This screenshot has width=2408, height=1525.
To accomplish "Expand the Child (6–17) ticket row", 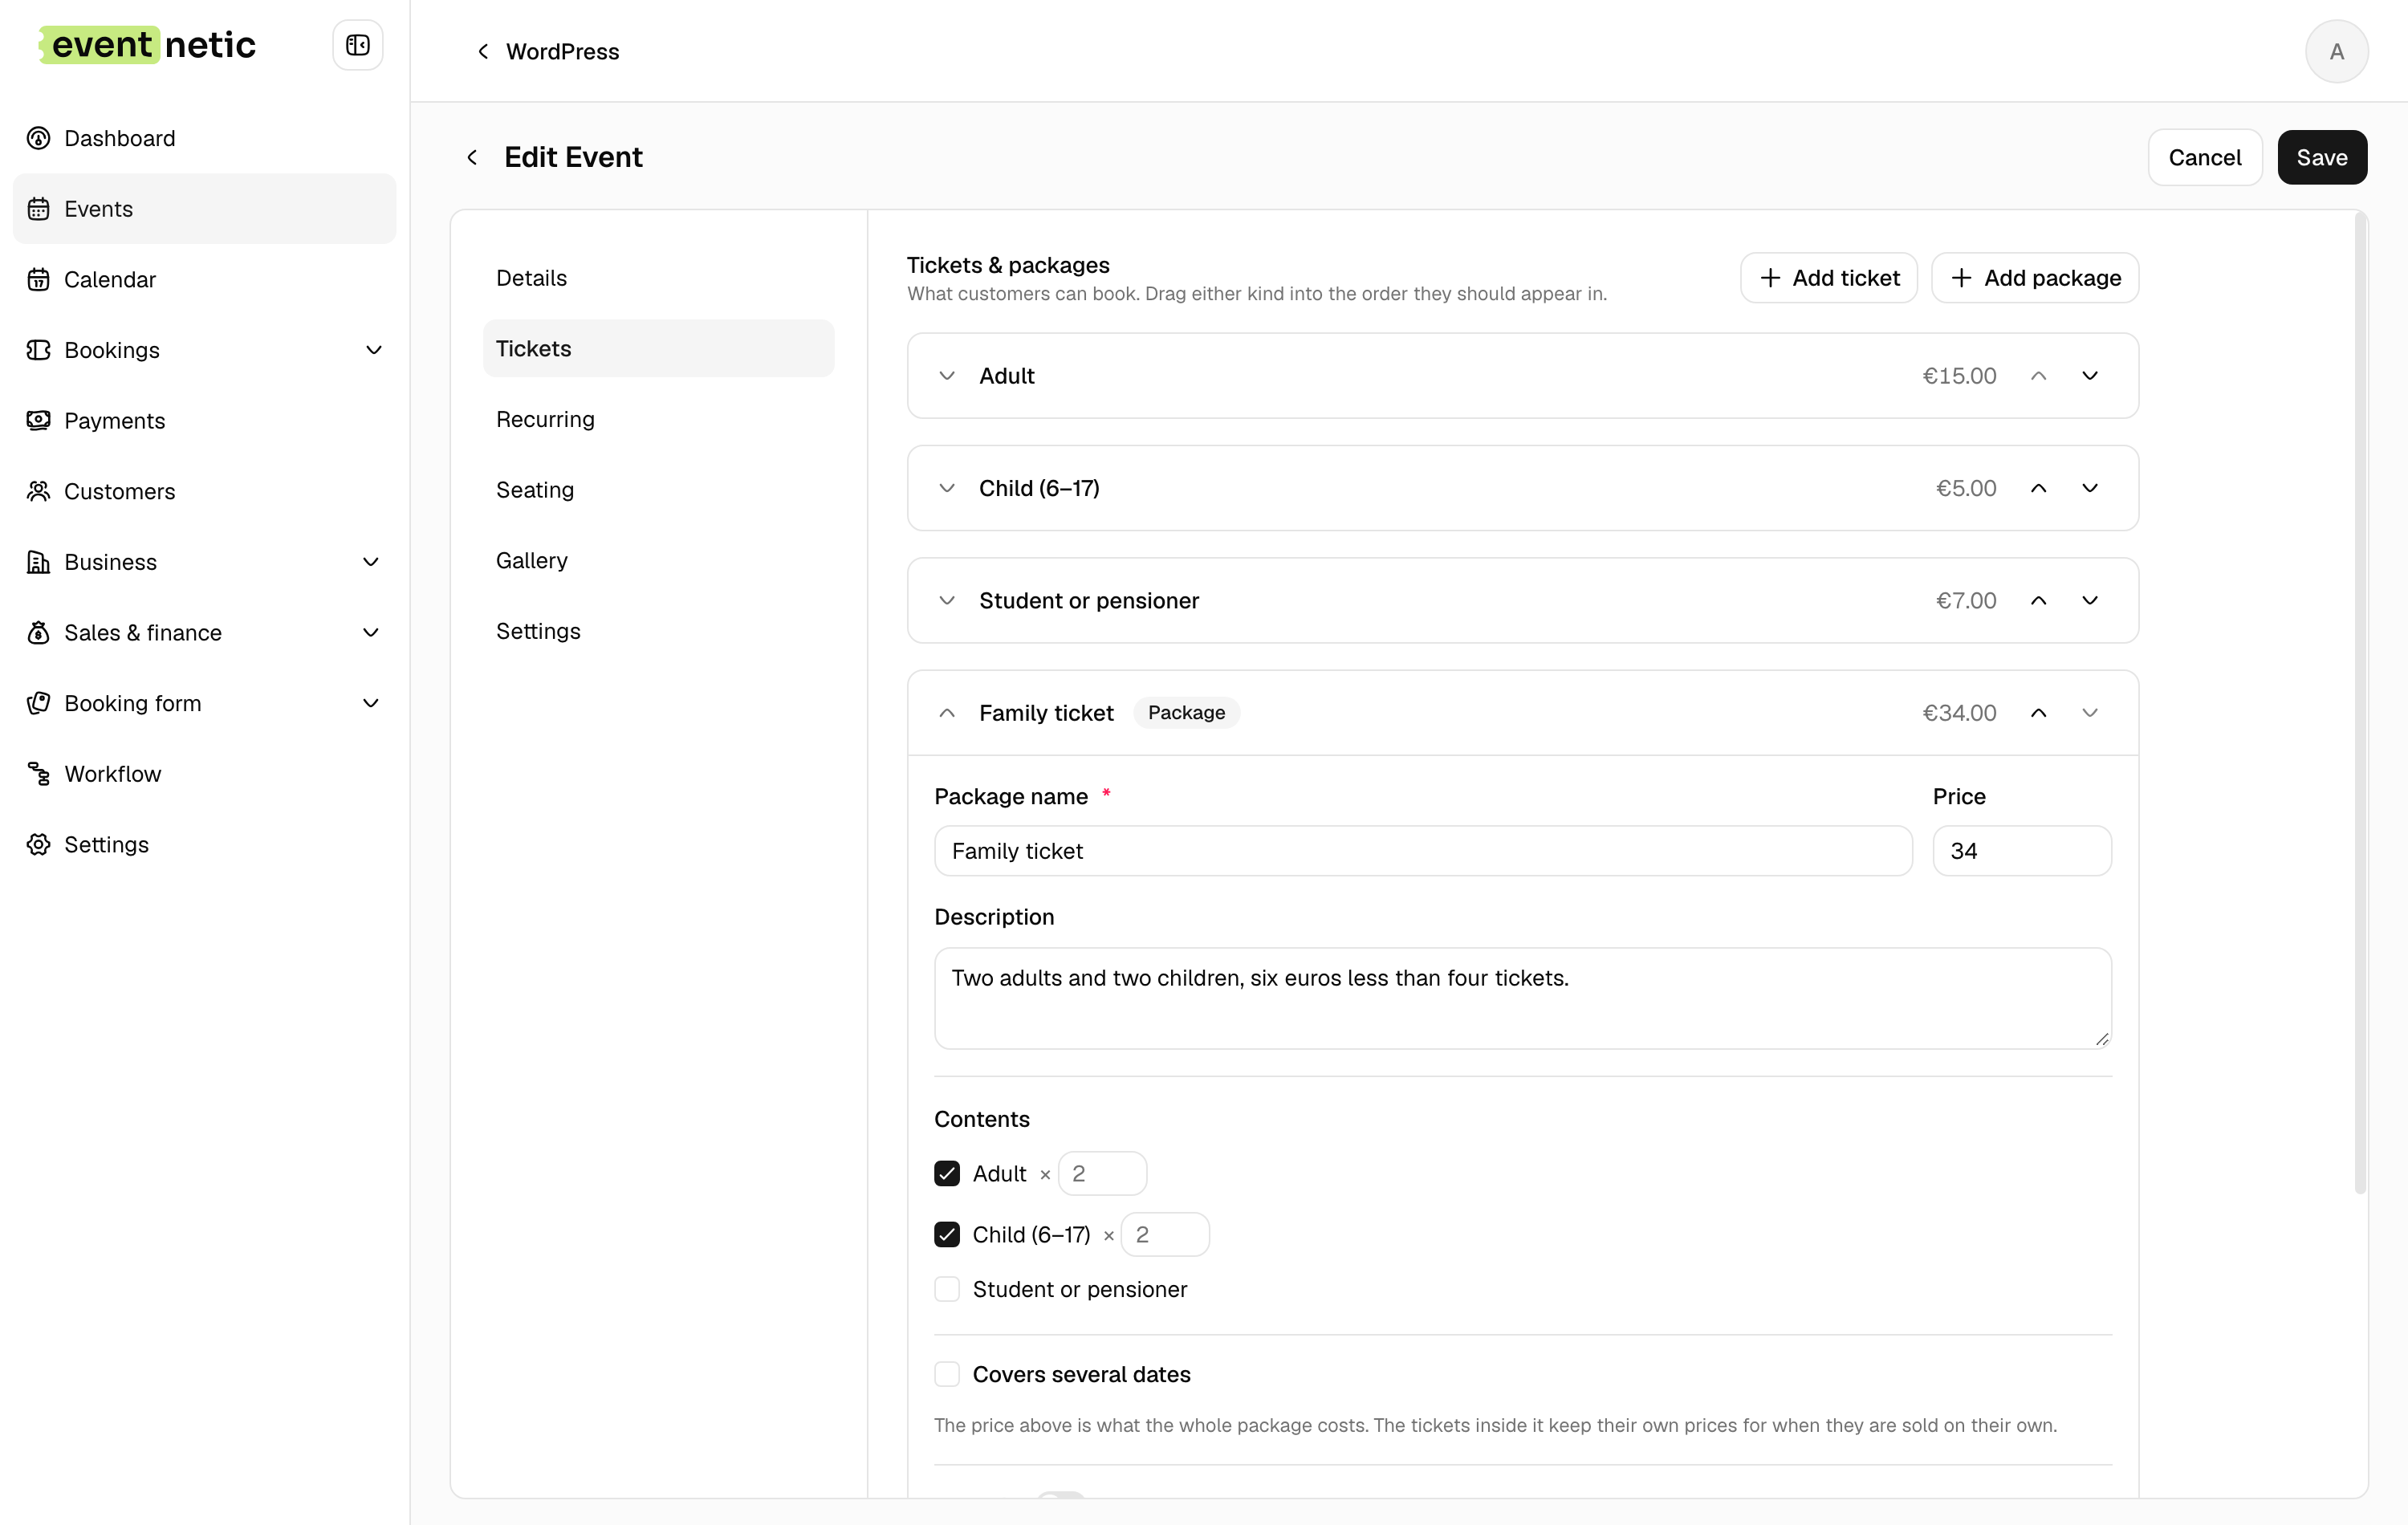I will (946, 488).
